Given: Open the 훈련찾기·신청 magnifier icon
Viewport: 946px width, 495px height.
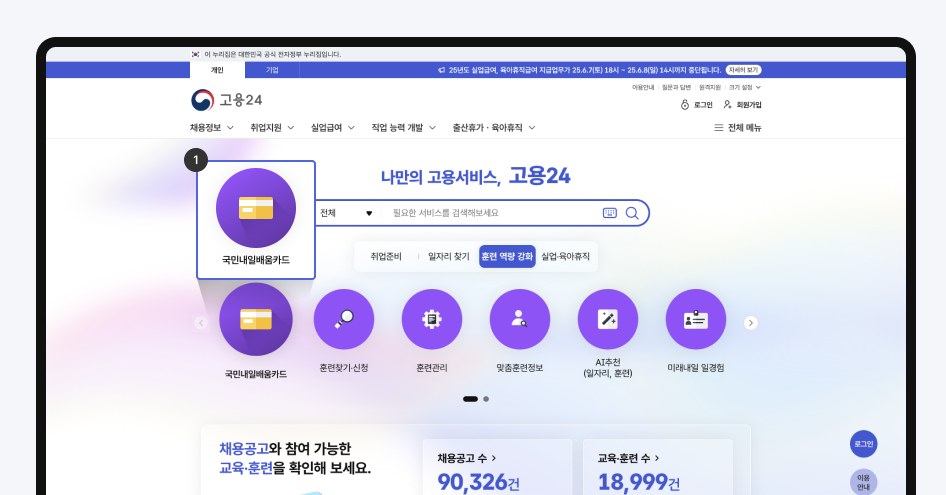Looking at the screenshot, I should point(344,319).
